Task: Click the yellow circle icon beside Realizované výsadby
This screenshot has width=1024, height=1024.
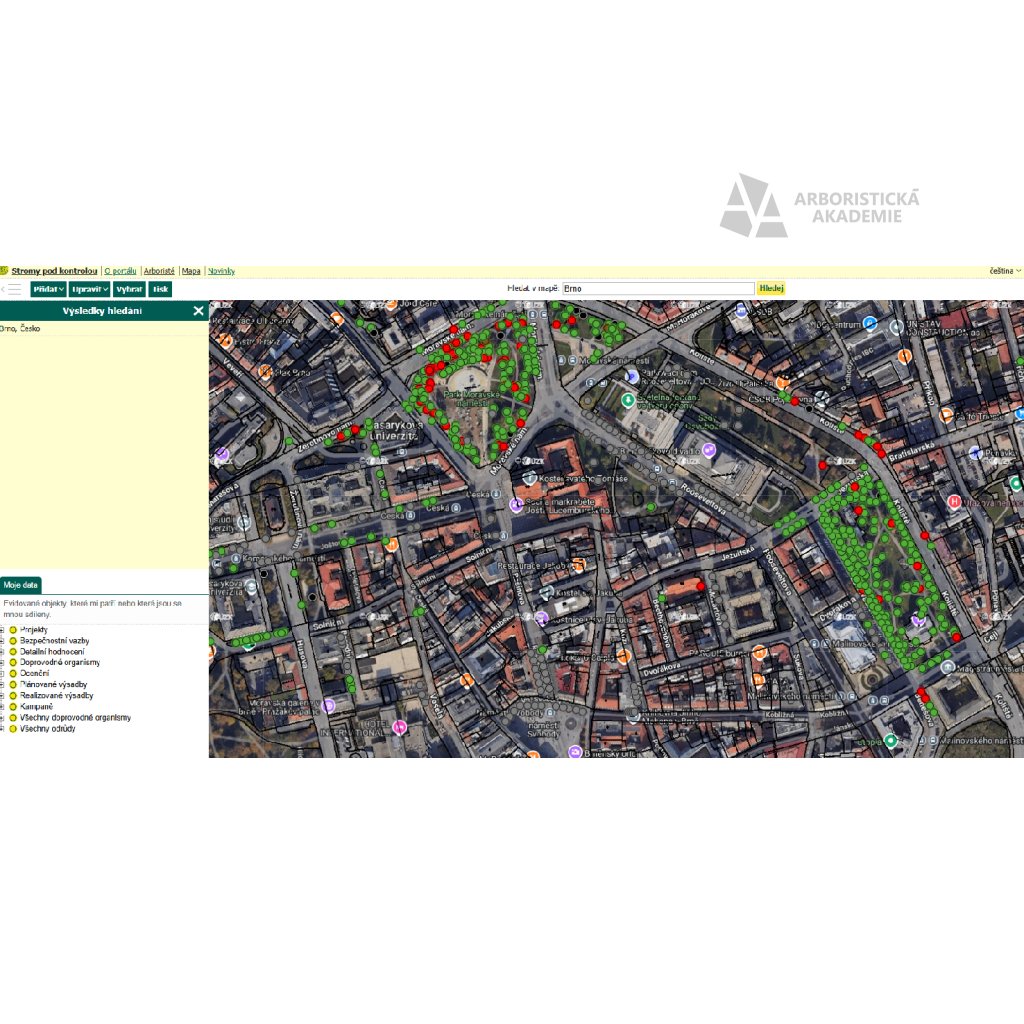Action: pos(12,696)
